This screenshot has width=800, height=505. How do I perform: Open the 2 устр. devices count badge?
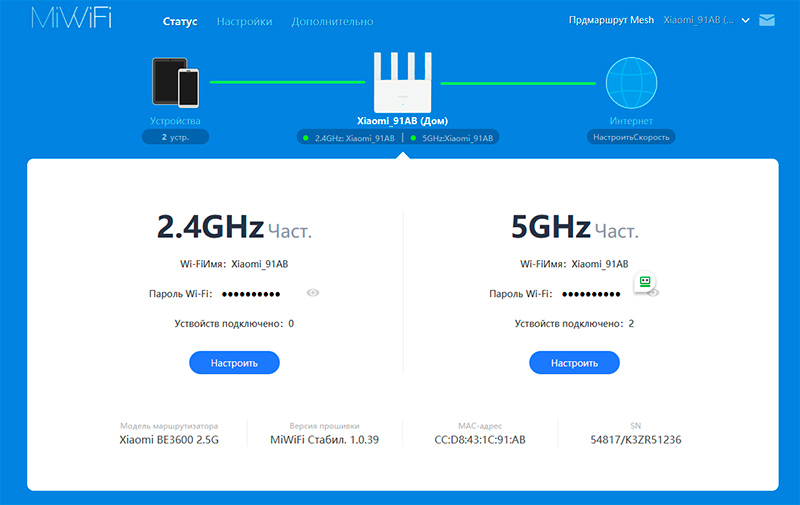pyautogui.click(x=175, y=137)
